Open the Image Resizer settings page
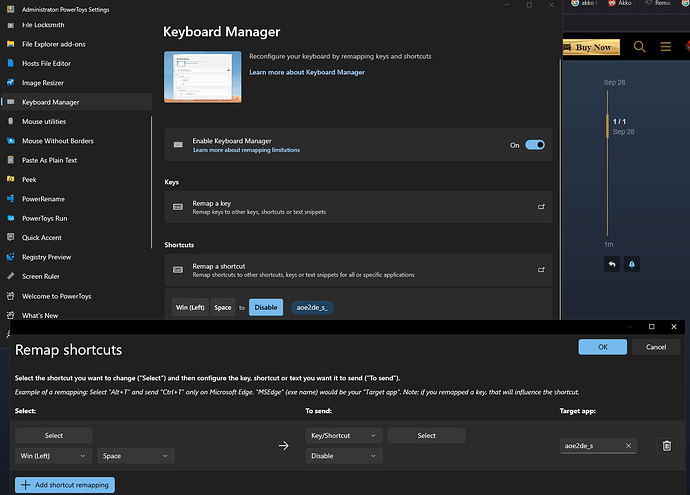Viewport: 690px width, 495px height. click(x=43, y=83)
